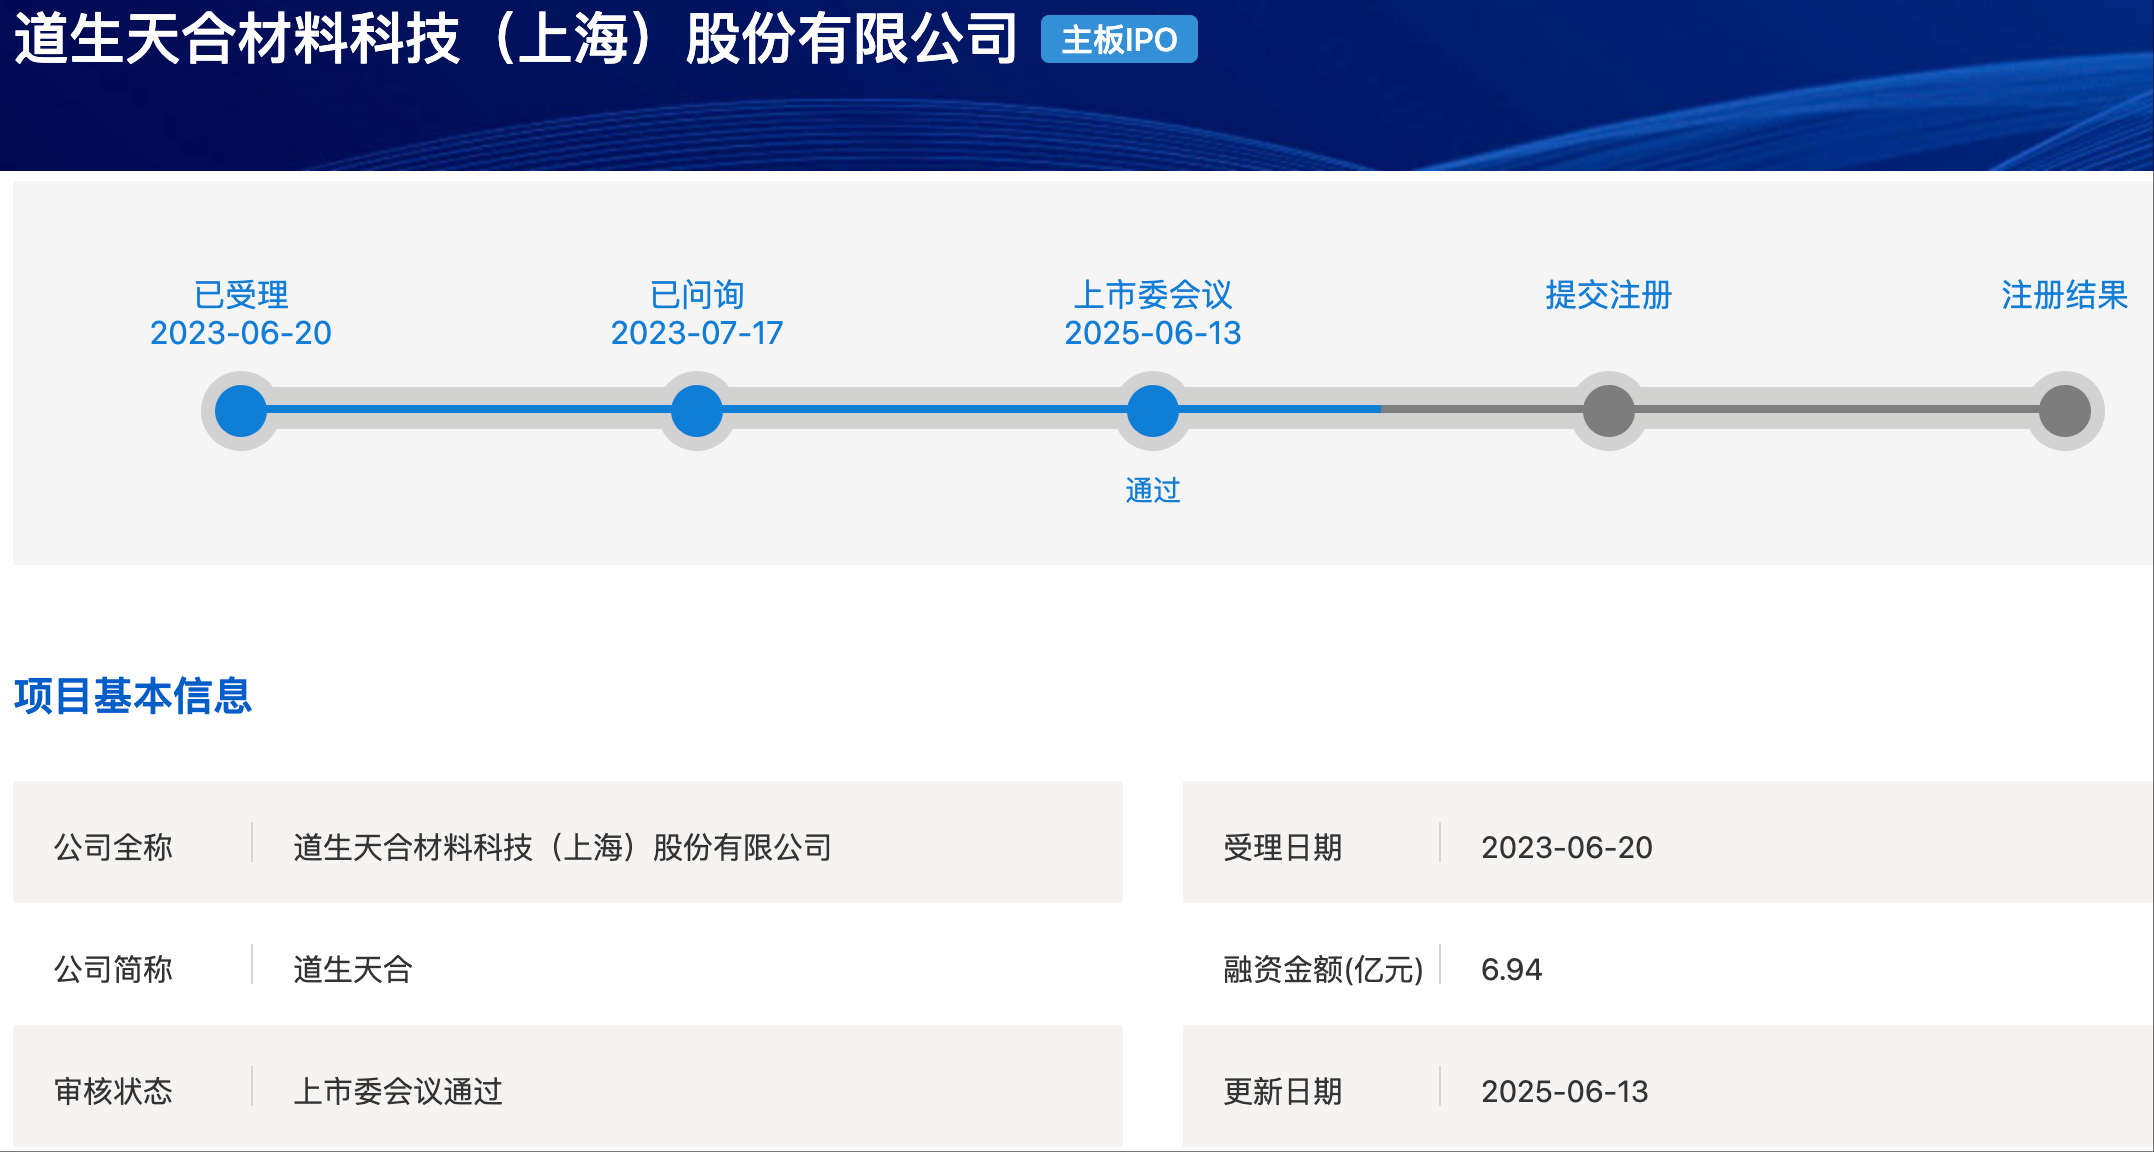Viewport: 2154px width, 1152px height.
Task: Toggle the 已问询 stage indicator
Action: point(696,410)
